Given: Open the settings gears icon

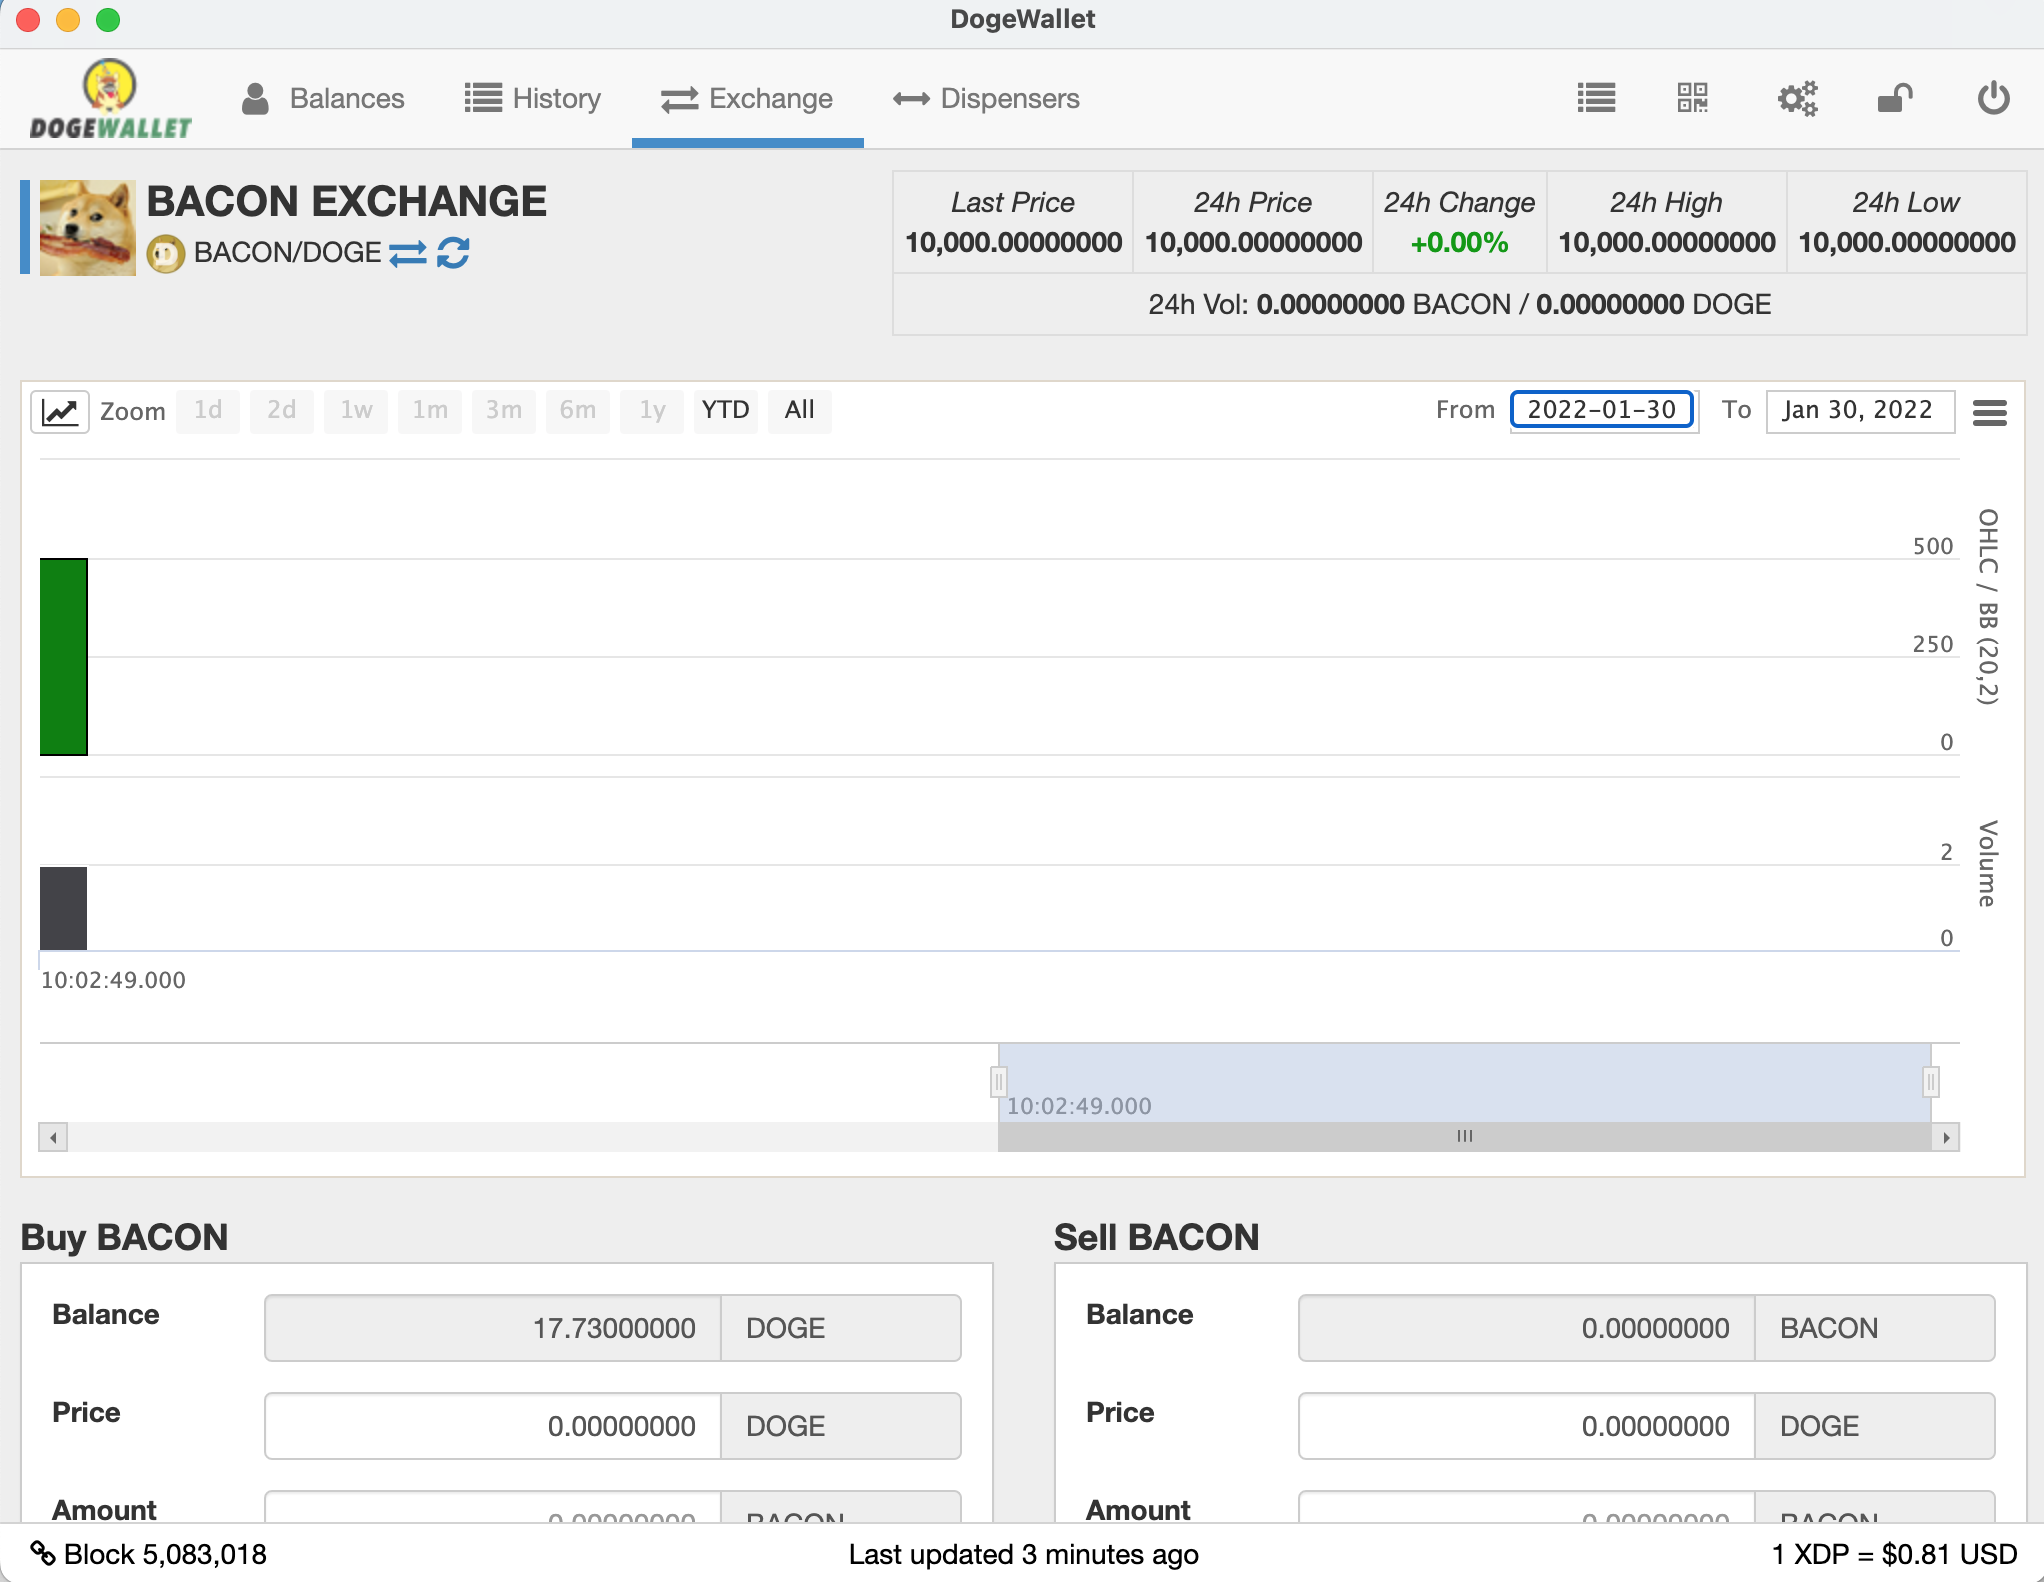Looking at the screenshot, I should tap(1797, 99).
